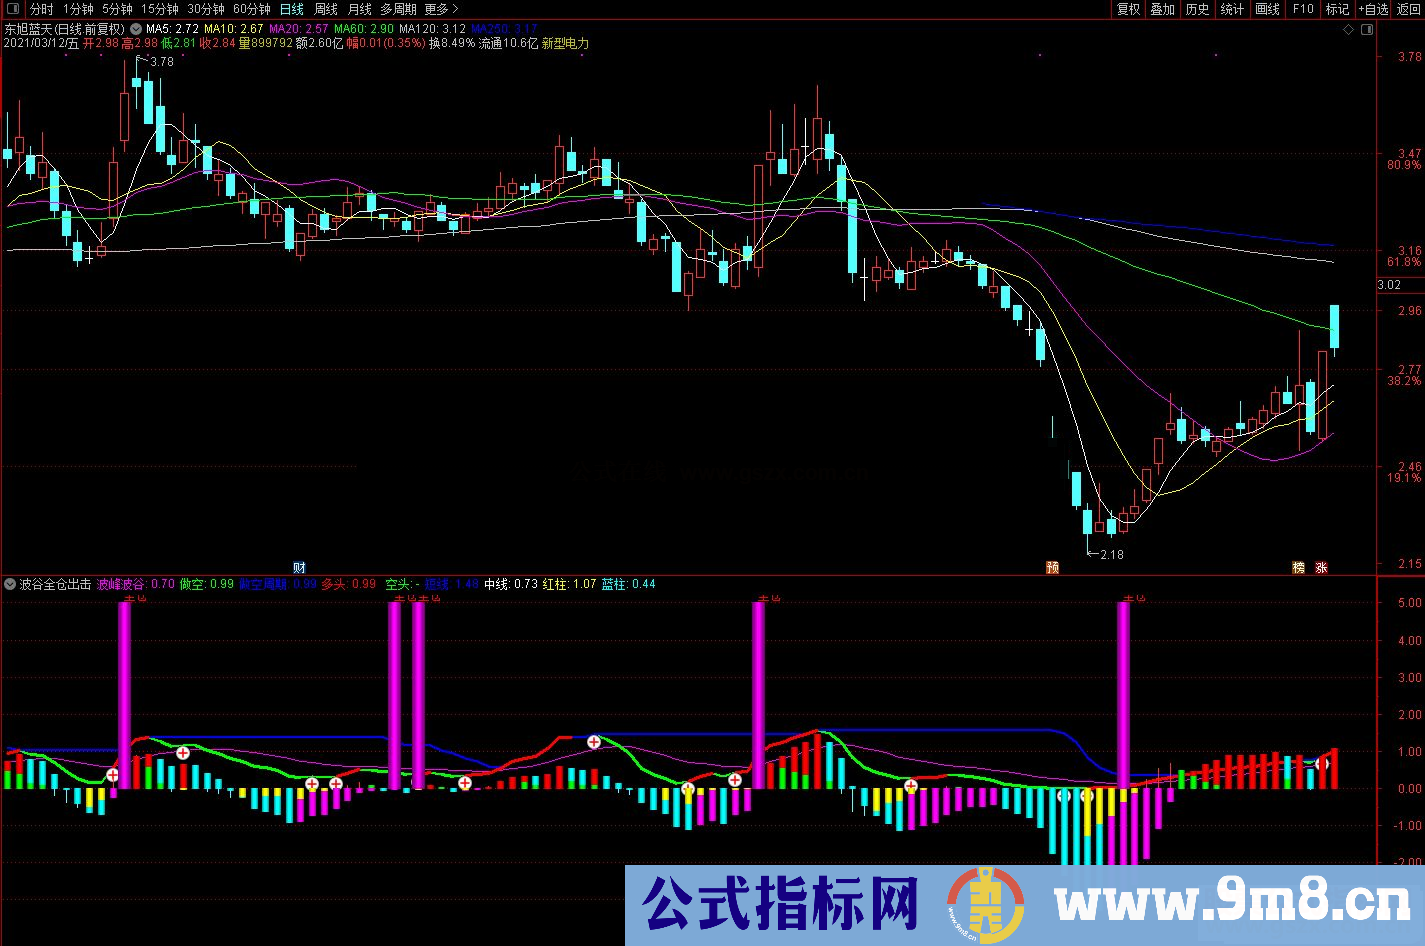Toggle 复权 price adjustment mode
The width and height of the screenshot is (1425, 946).
pos(1127,9)
